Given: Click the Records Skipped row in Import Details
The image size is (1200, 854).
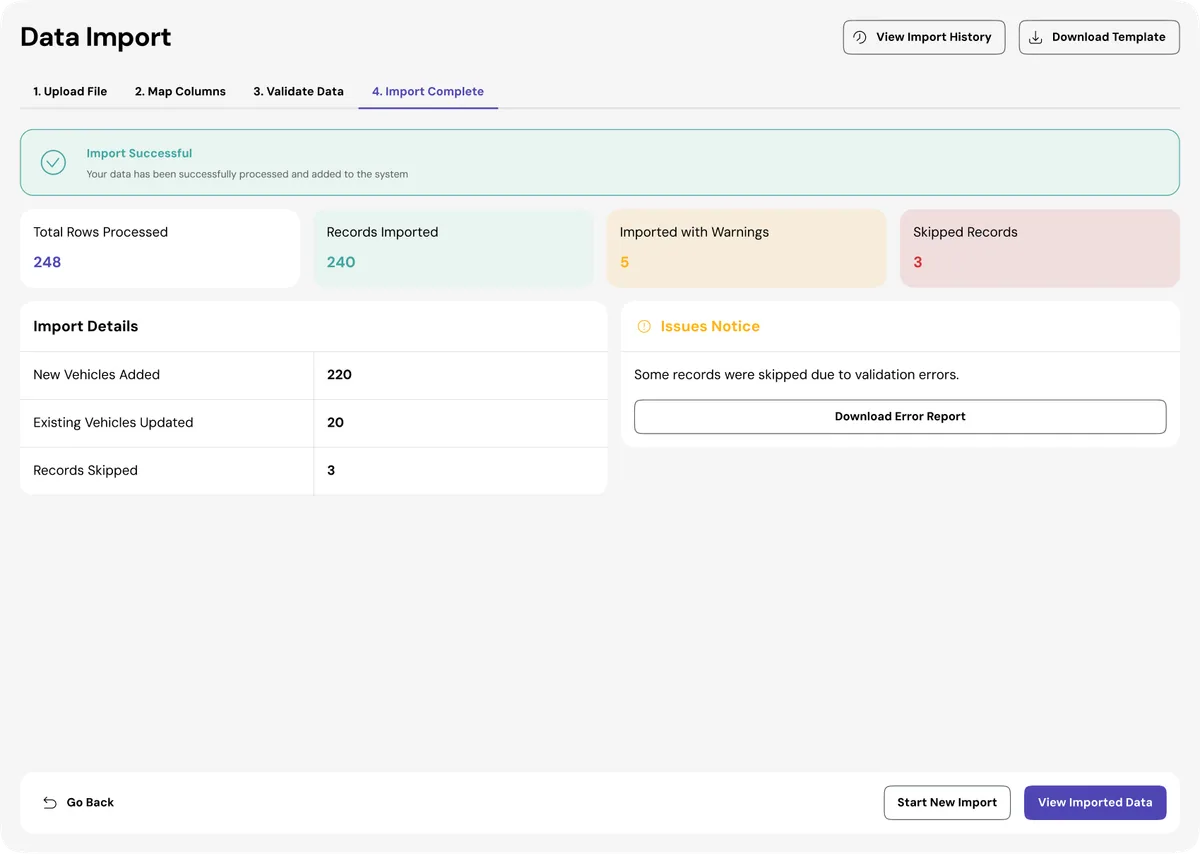Looking at the screenshot, I should click(x=313, y=470).
